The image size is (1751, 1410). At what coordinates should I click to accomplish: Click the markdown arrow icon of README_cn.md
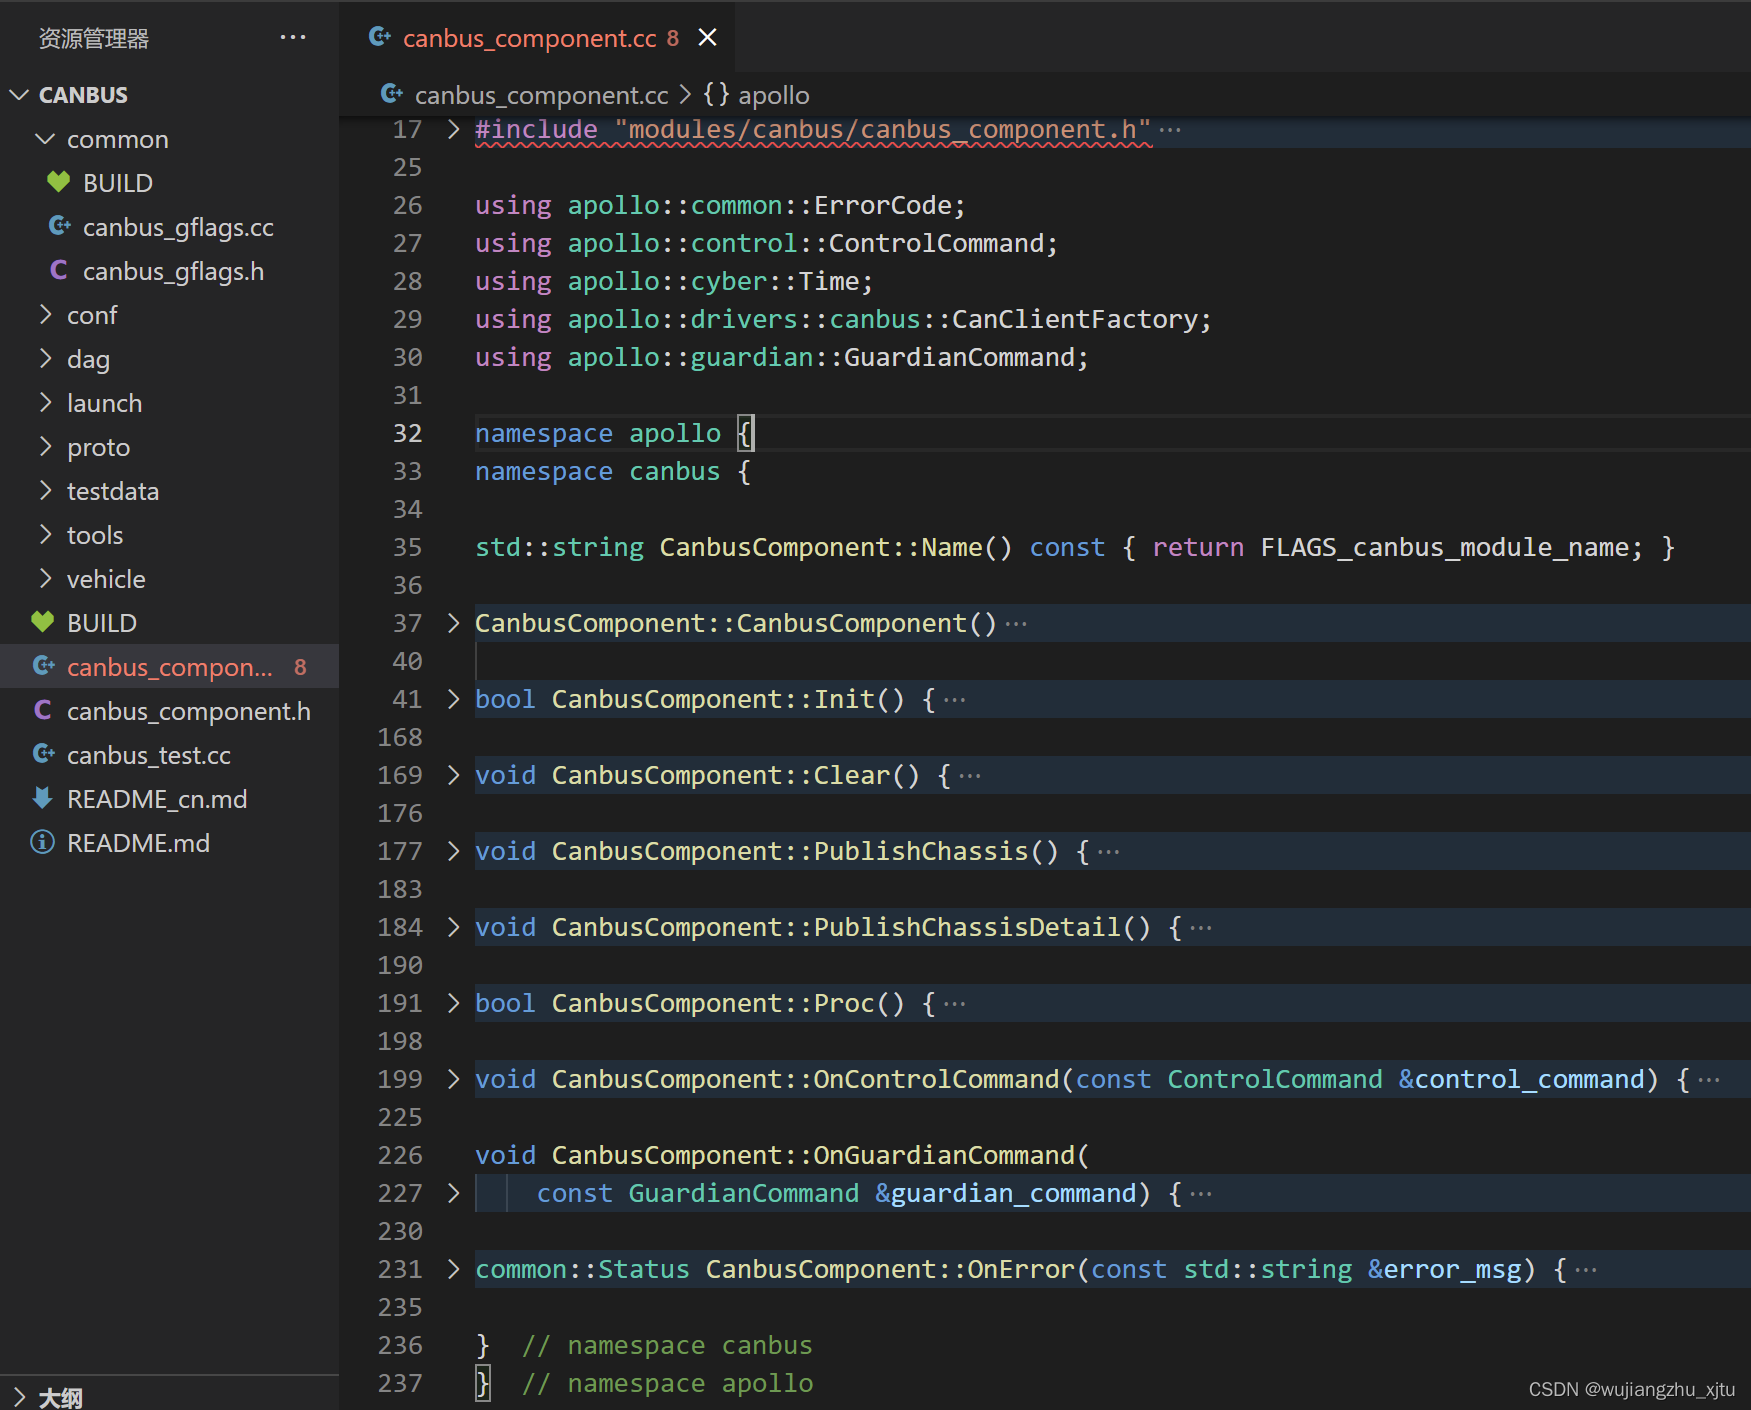(x=43, y=799)
